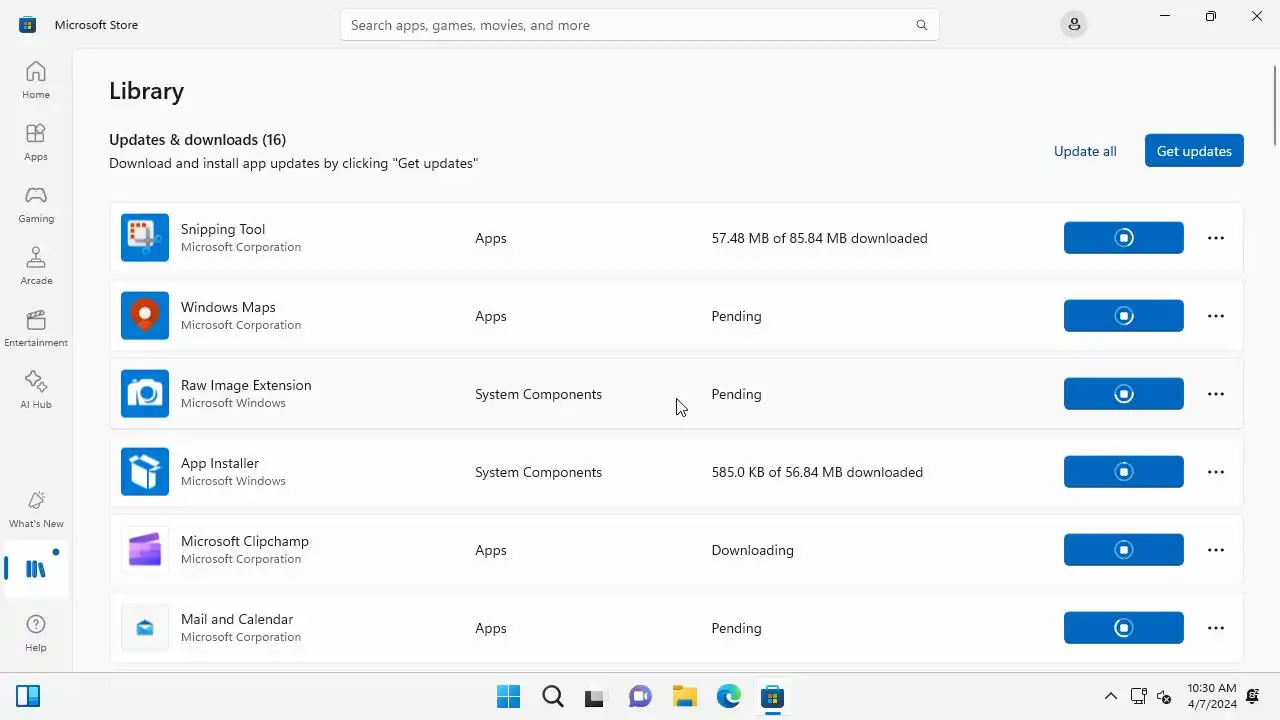Open the user account profile icon
This screenshot has height=720, width=1280.
[1074, 24]
